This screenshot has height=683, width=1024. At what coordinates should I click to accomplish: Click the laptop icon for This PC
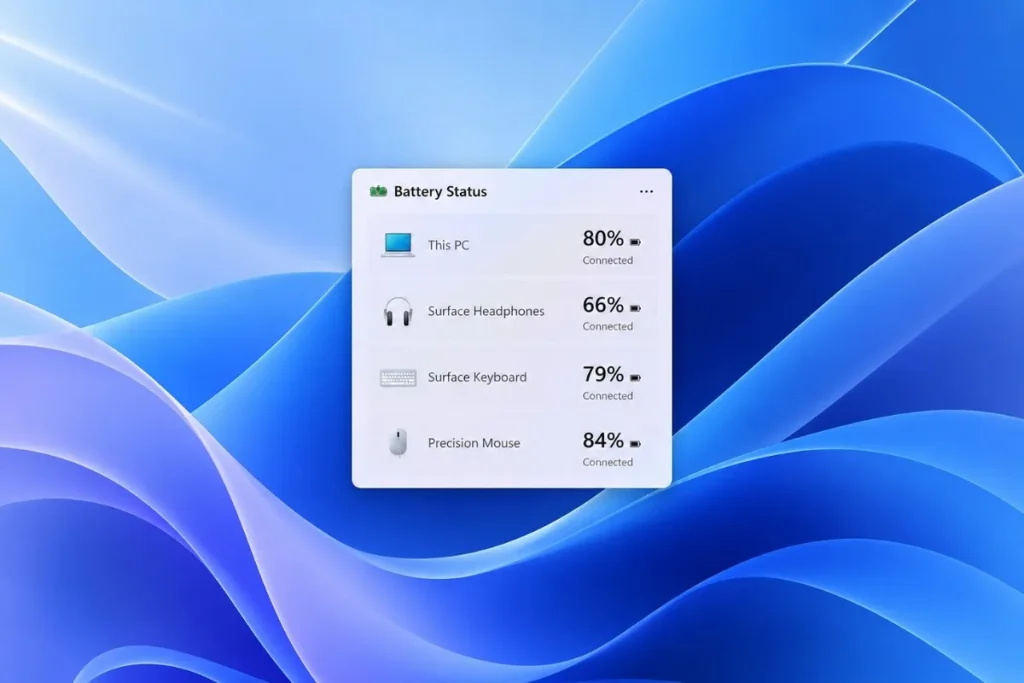398,245
